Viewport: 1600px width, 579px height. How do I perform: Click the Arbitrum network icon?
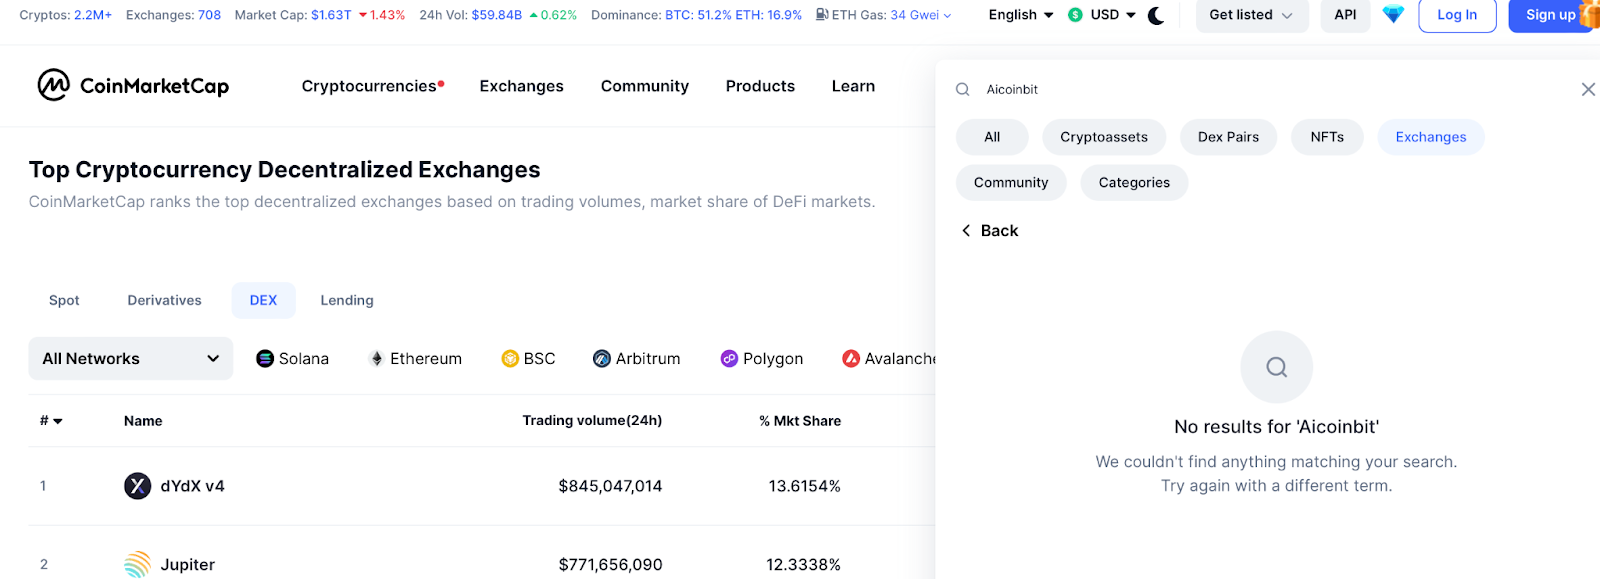(x=602, y=358)
